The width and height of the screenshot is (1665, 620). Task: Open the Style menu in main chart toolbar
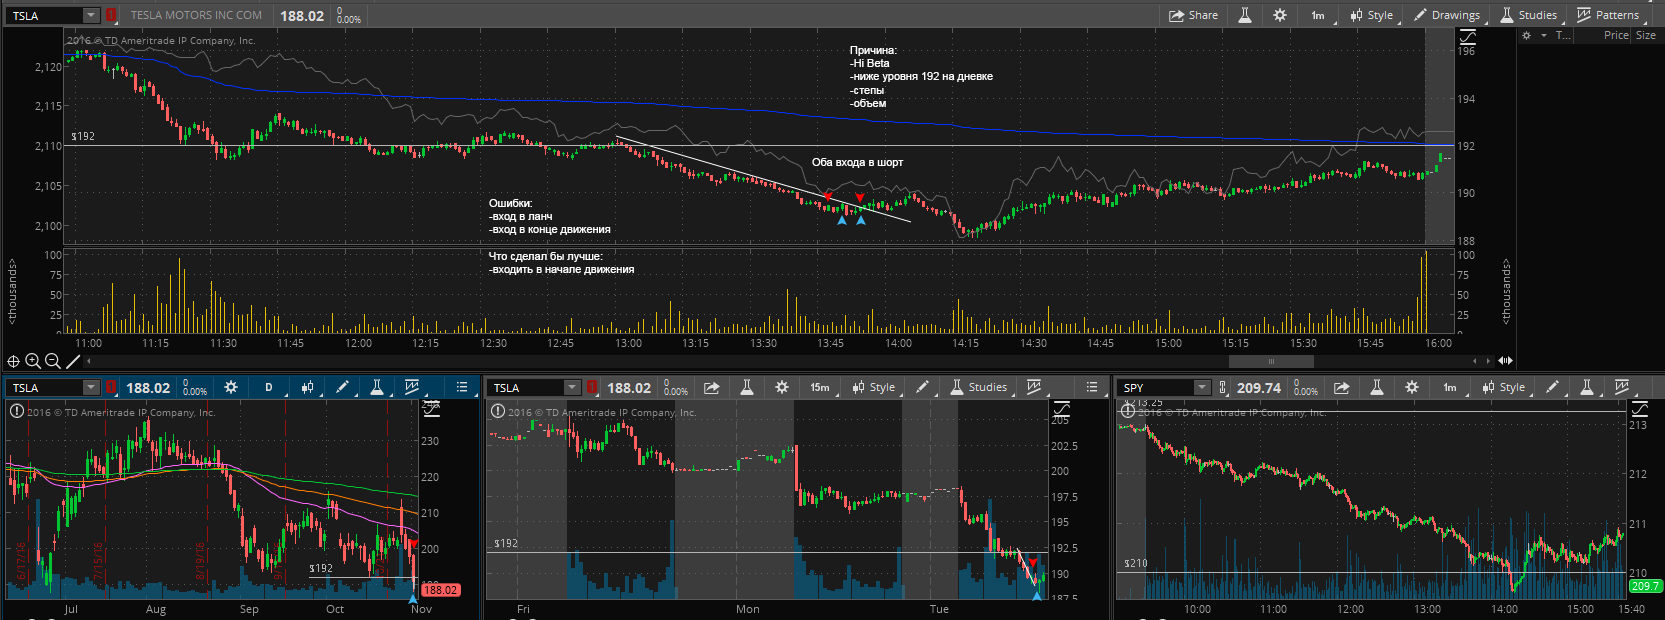point(1371,15)
